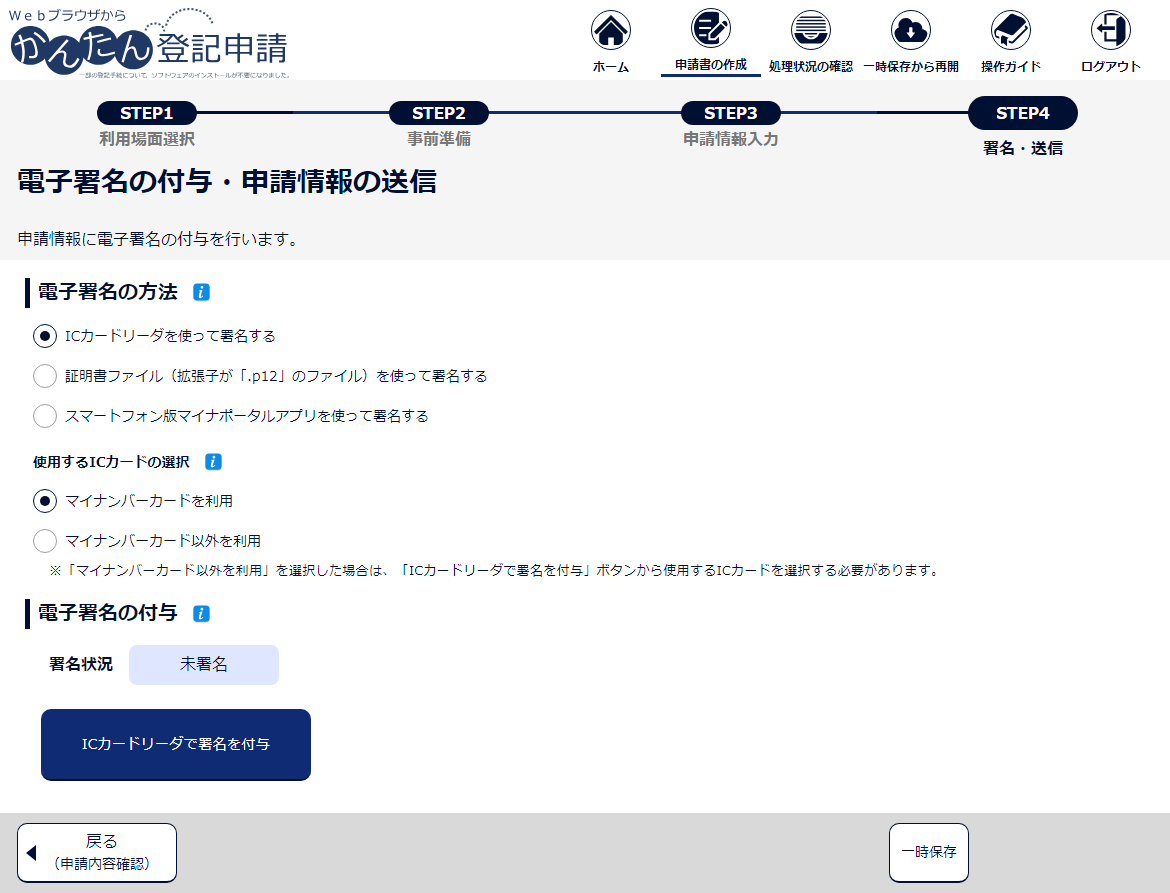The width and height of the screenshot is (1170, 893).
Task: Select マイナンバーカードを利用 radio button
Action: coord(45,501)
